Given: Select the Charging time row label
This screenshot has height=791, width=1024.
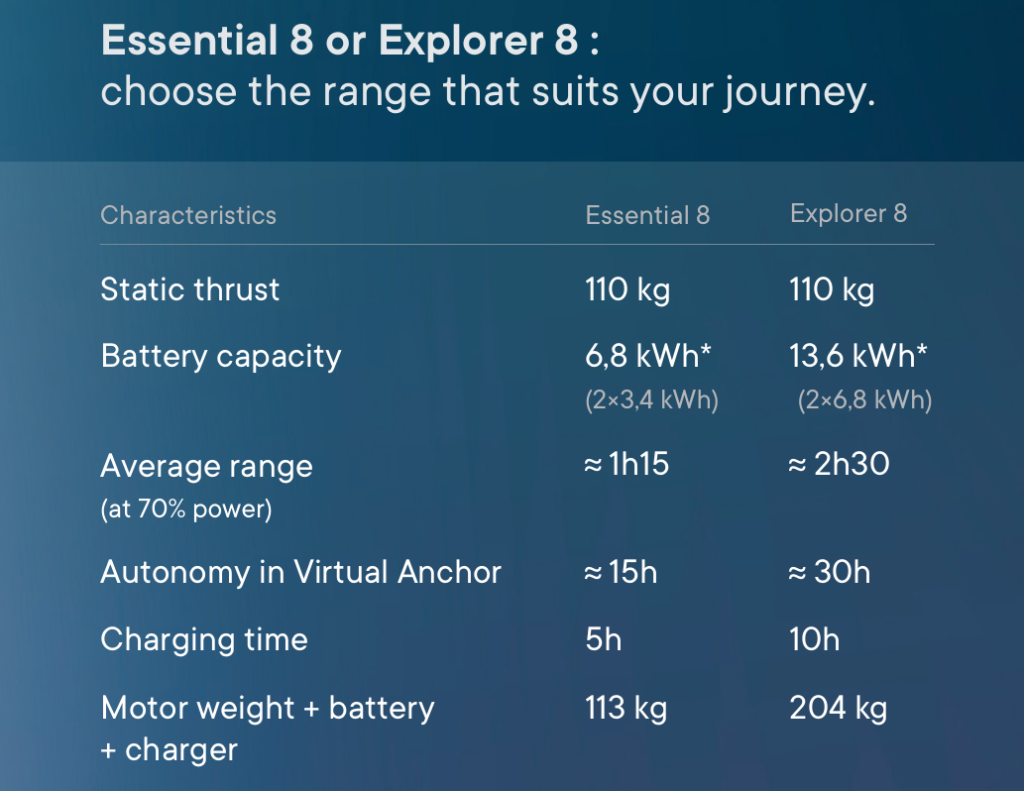Looking at the screenshot, I should (x=204, y=640).
